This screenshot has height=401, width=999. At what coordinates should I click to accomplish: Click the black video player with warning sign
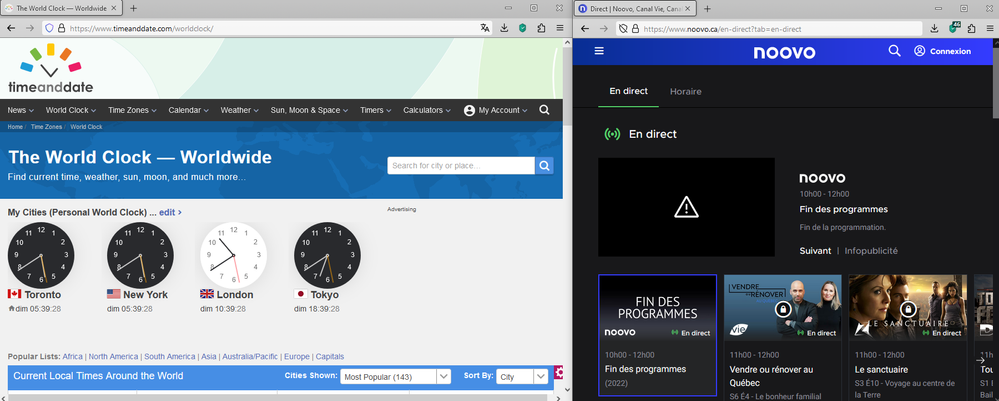pos(686,207)
